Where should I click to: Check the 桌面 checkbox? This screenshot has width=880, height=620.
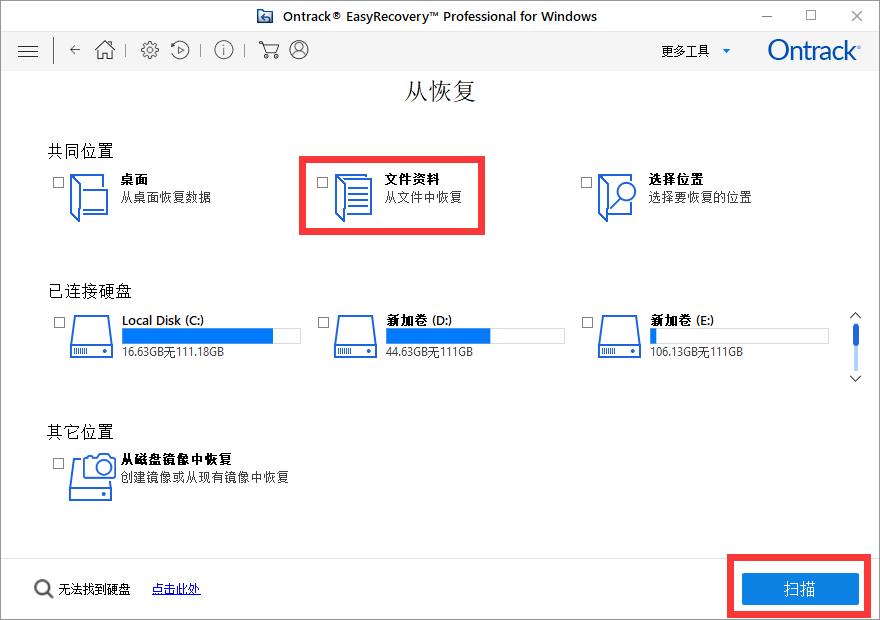click(x=58, y=182)
